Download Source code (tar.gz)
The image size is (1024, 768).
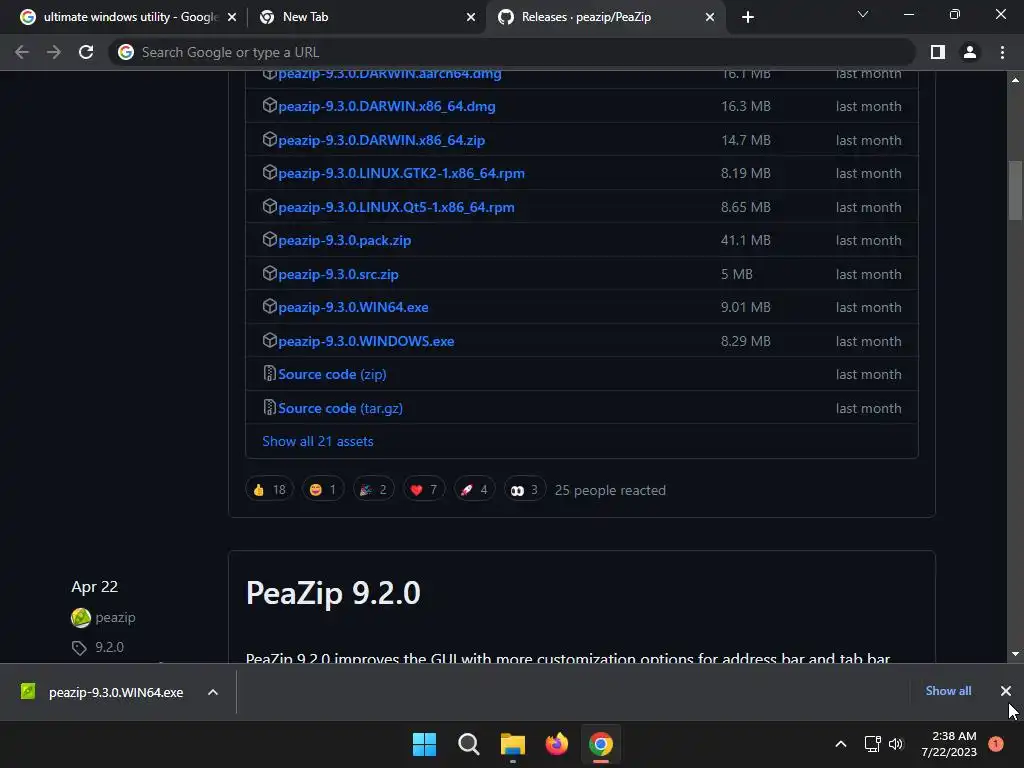coord(340,409)
